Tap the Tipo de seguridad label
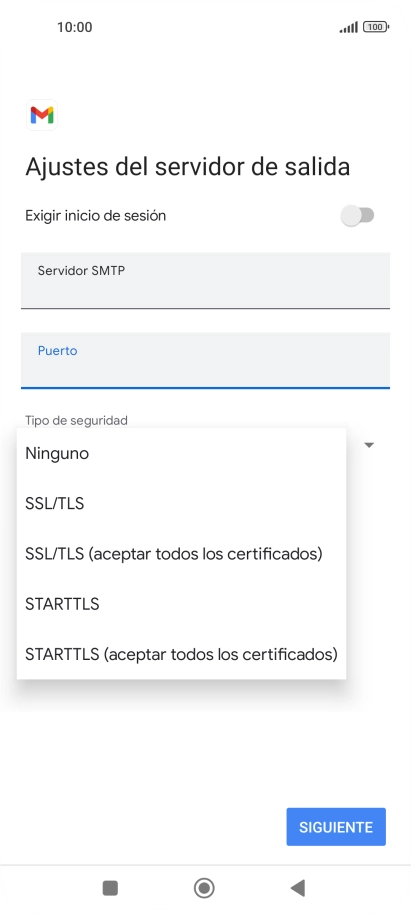This screenshot has width=411, height=914. (76, 420)
